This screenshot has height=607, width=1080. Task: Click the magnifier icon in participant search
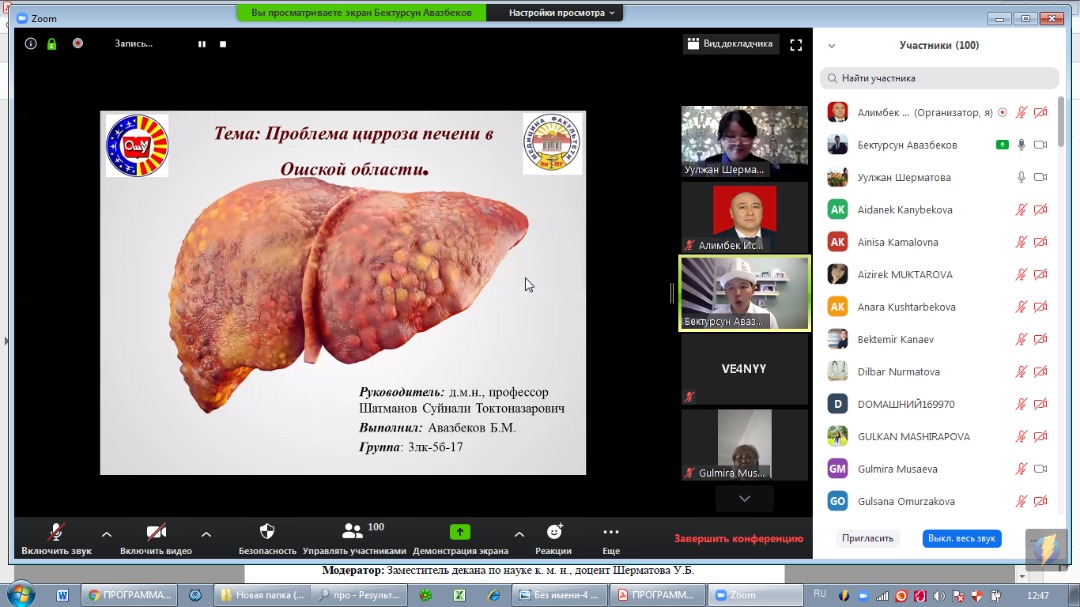pyautogui.click(x=832, y=79)
